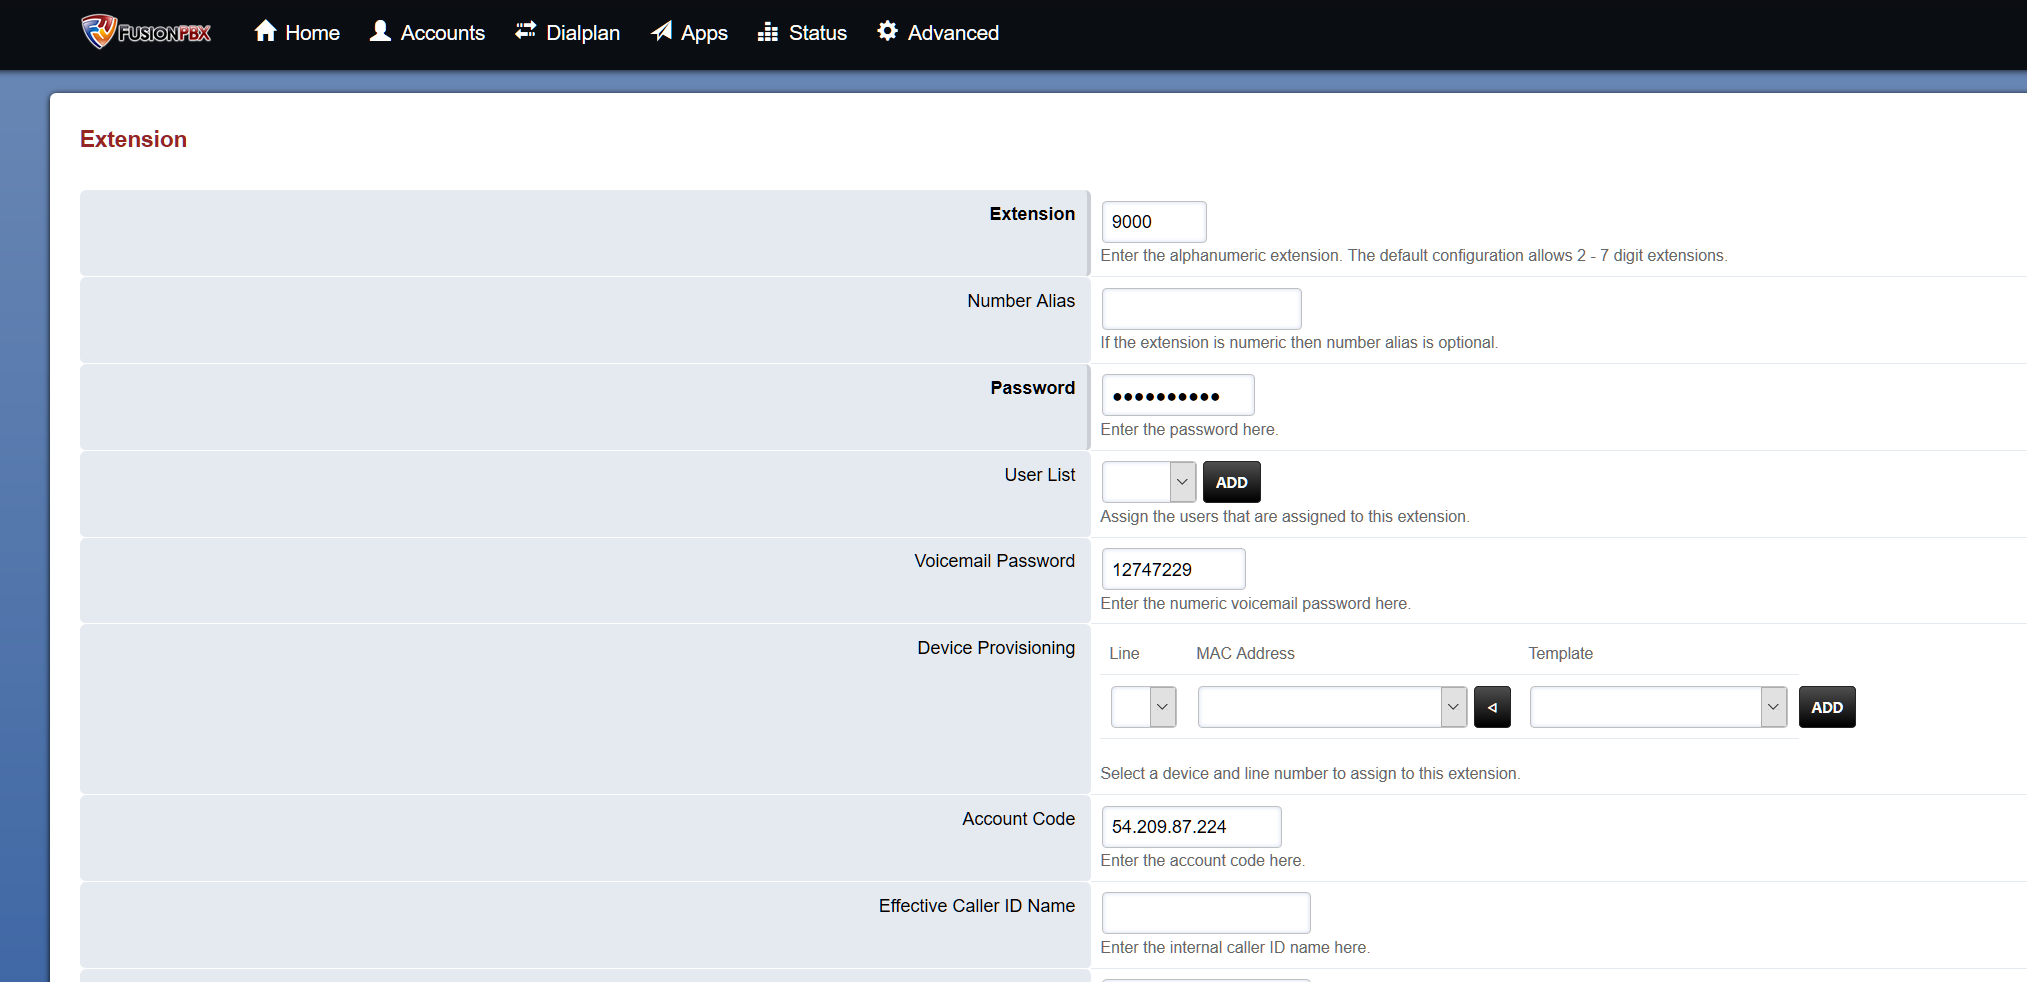Viewport: 2027px width, 982px height.
Task: Open the Template dropdown
Action: 1658,707
